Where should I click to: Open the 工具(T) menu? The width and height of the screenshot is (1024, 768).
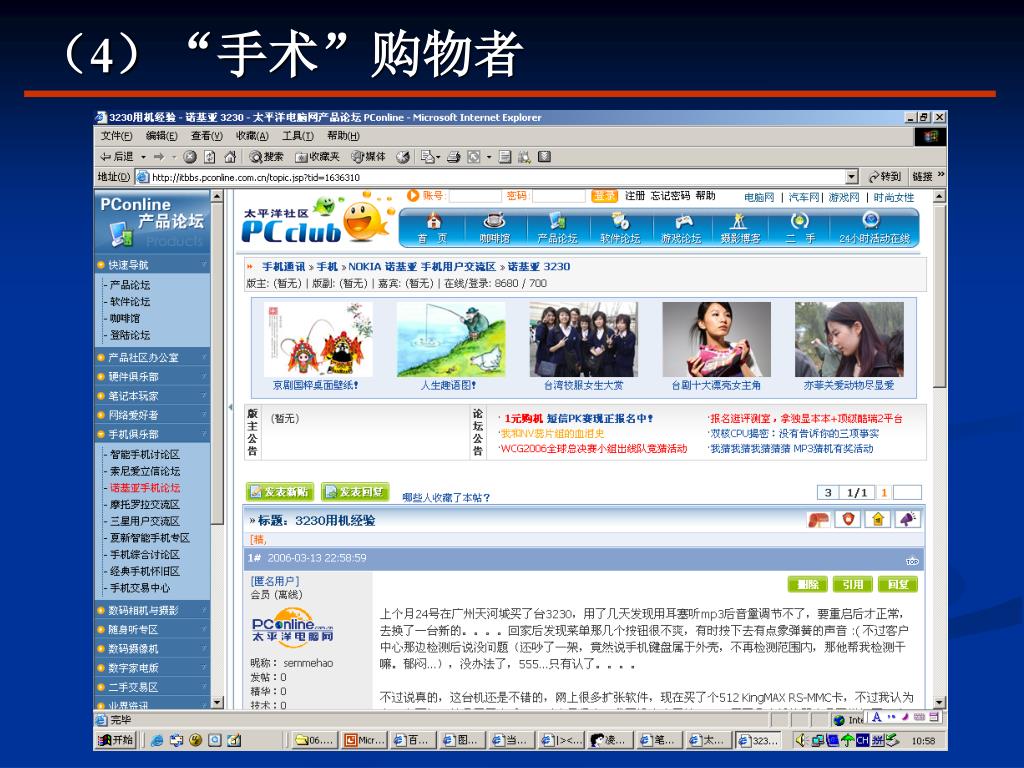click(298, 136)
